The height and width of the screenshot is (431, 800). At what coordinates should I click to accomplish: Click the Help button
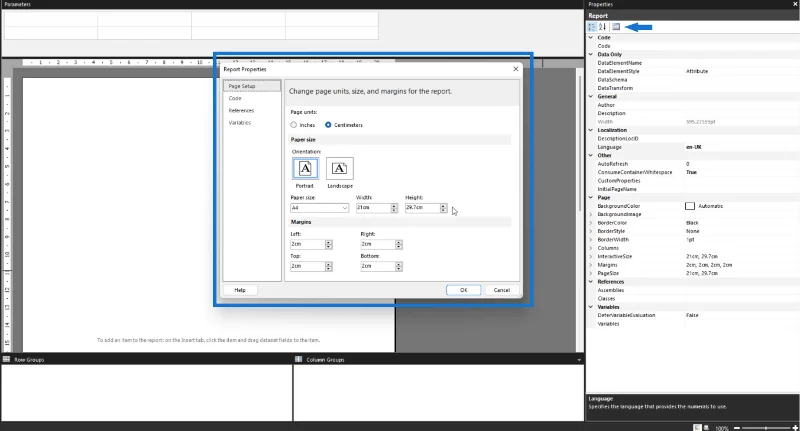click(x=240, y=290)
